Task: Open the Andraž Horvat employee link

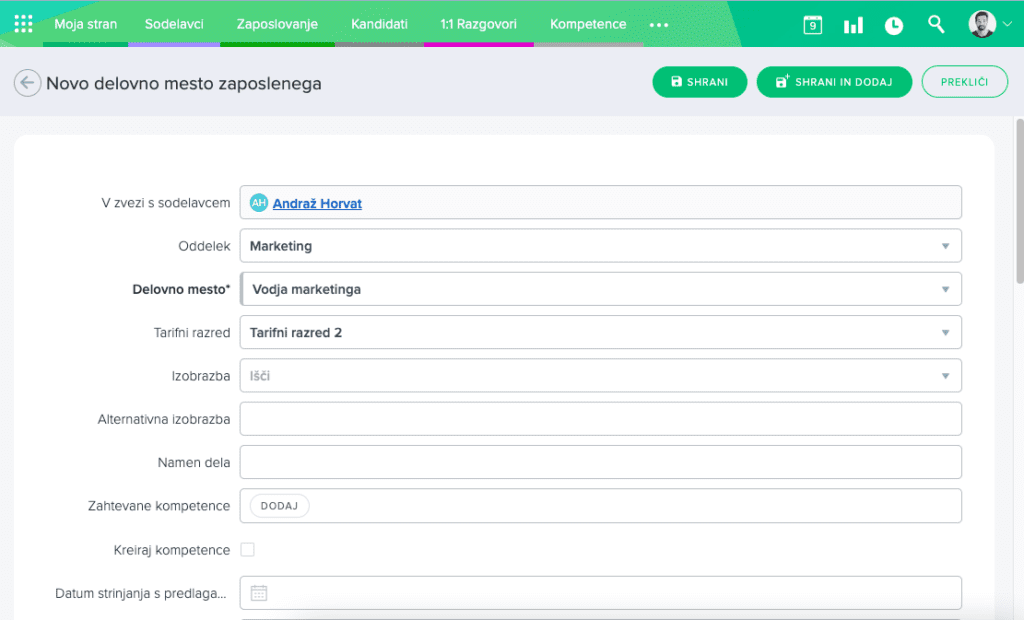Action: click(317, 203)
